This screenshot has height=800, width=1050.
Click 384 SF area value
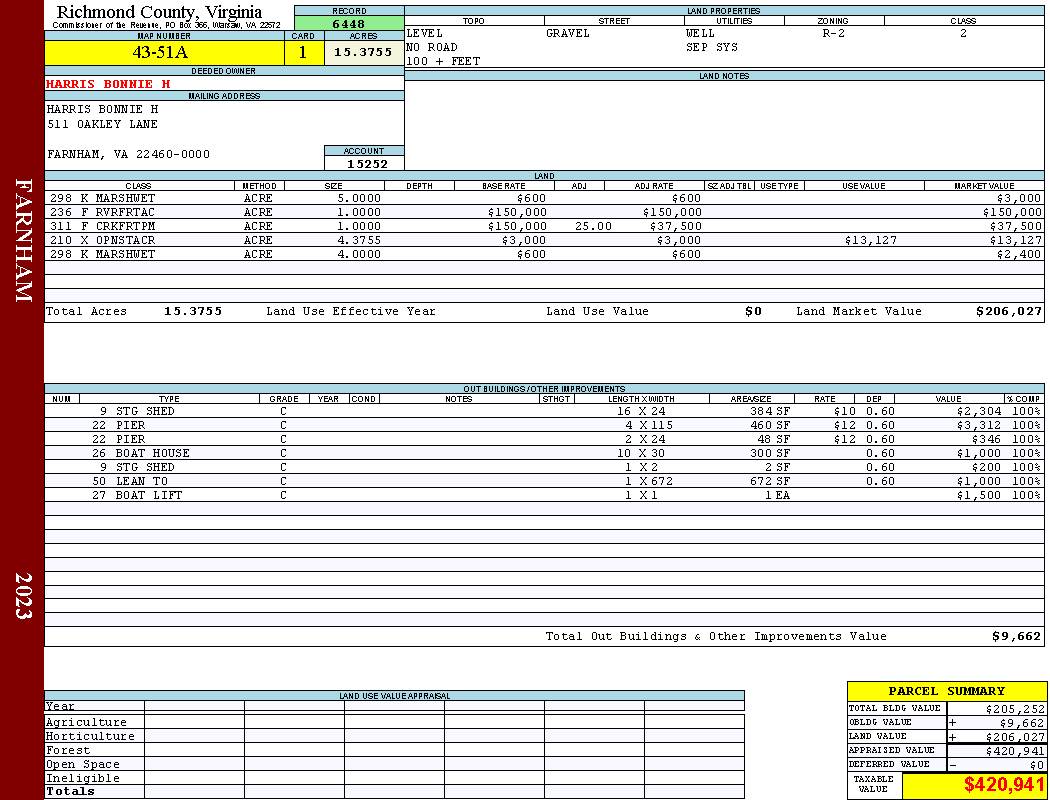[x=769, y=411]
